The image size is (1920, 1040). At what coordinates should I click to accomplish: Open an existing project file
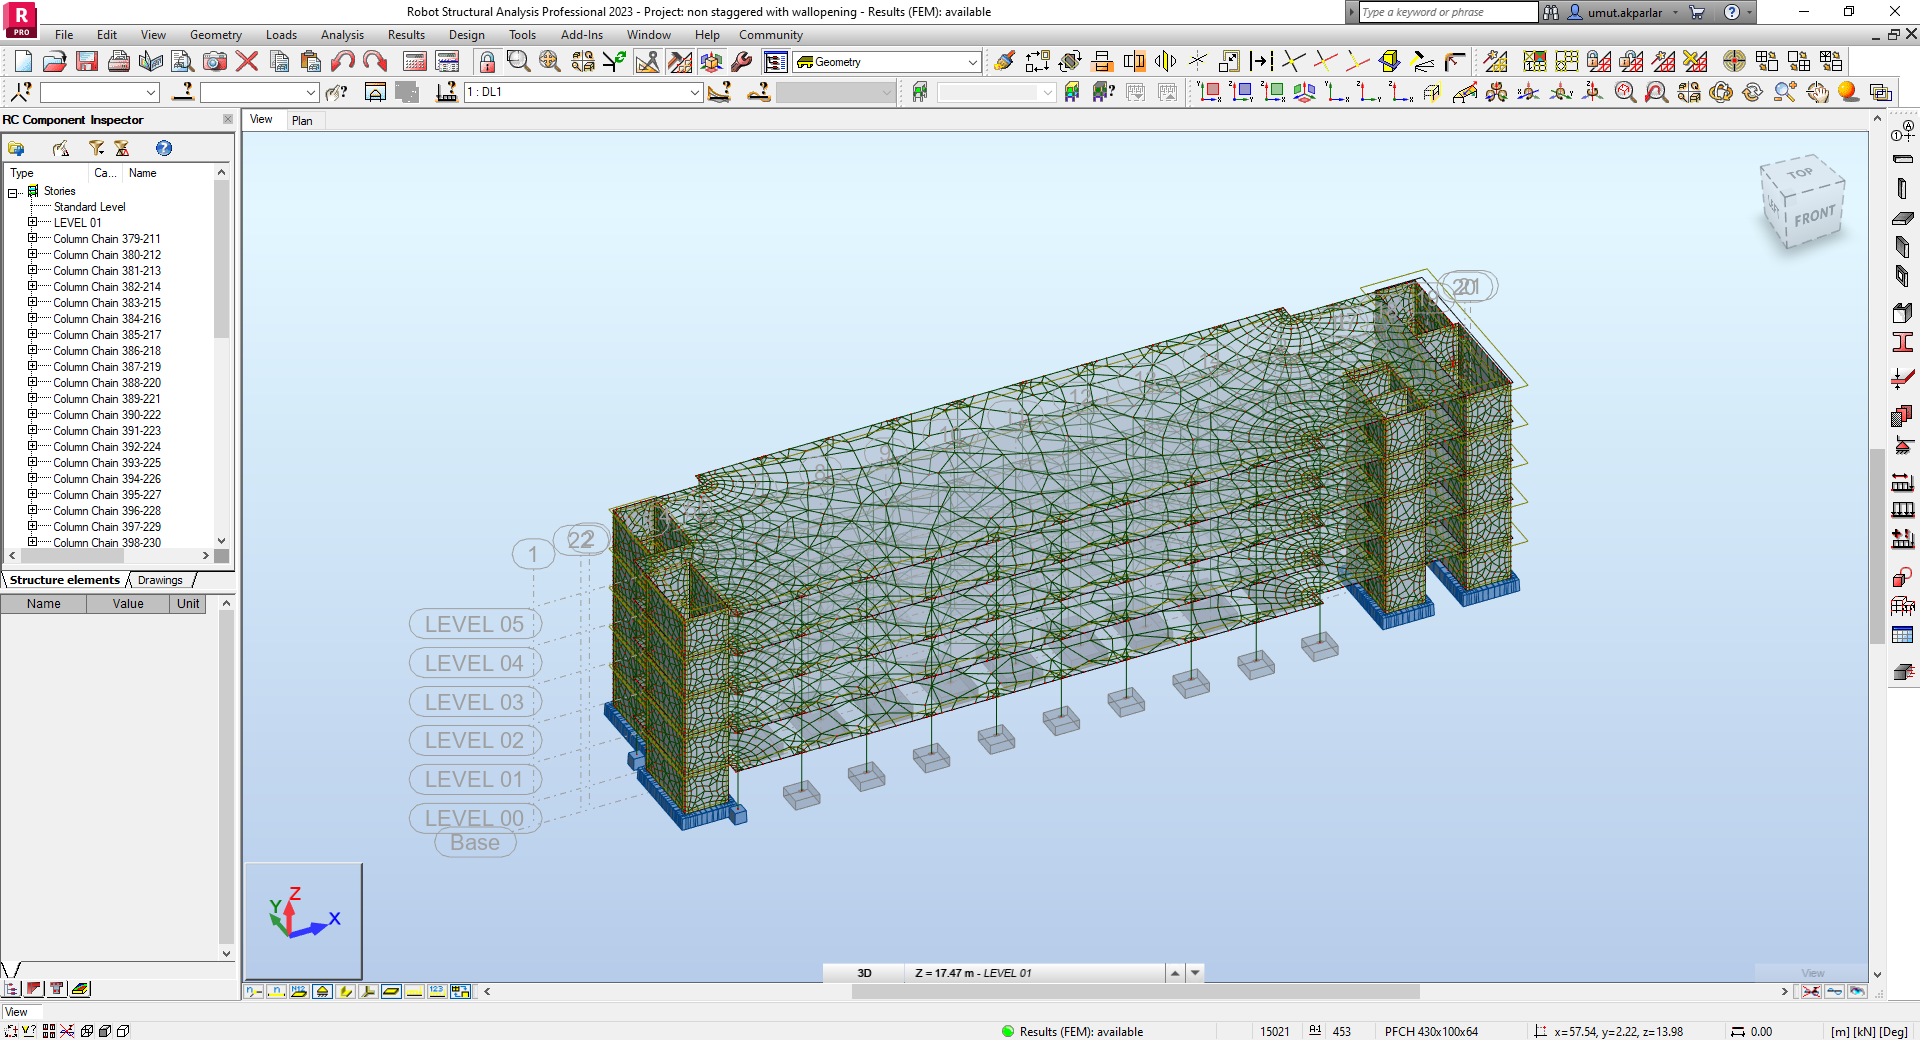[54, 61]
